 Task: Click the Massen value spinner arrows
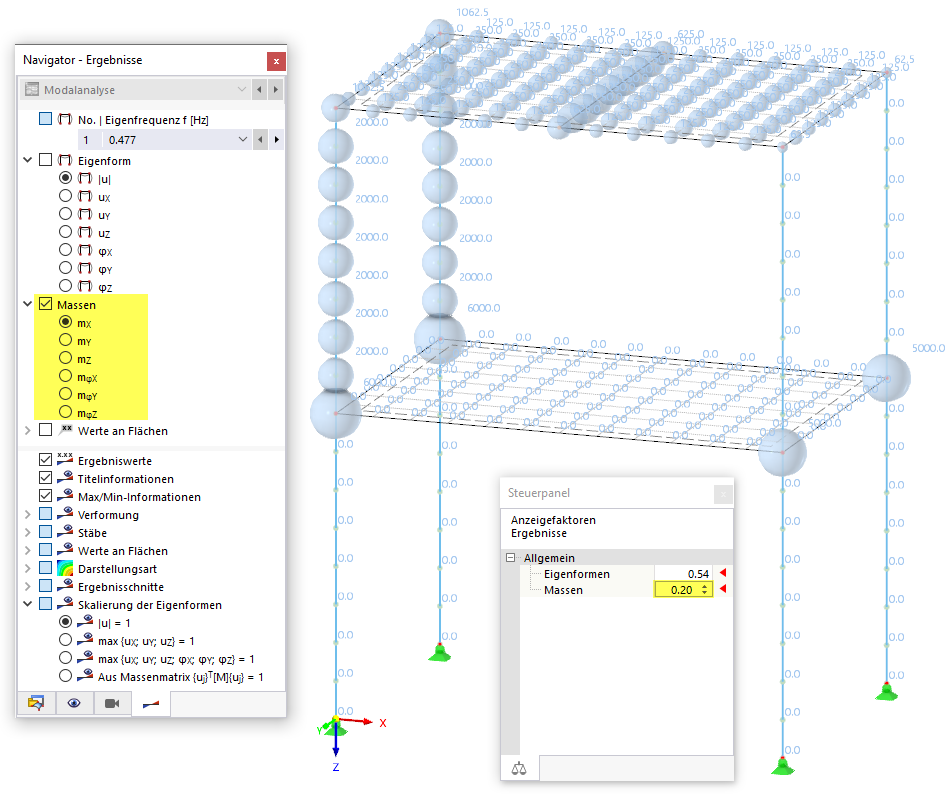(704, 590)
